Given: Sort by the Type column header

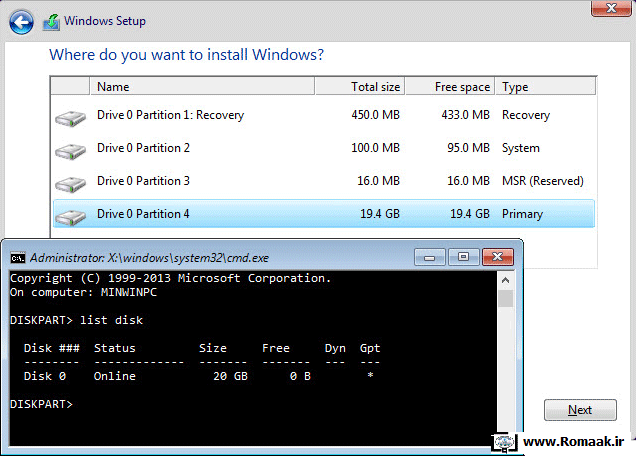Looking at the screenshot, I should [546, 86].
